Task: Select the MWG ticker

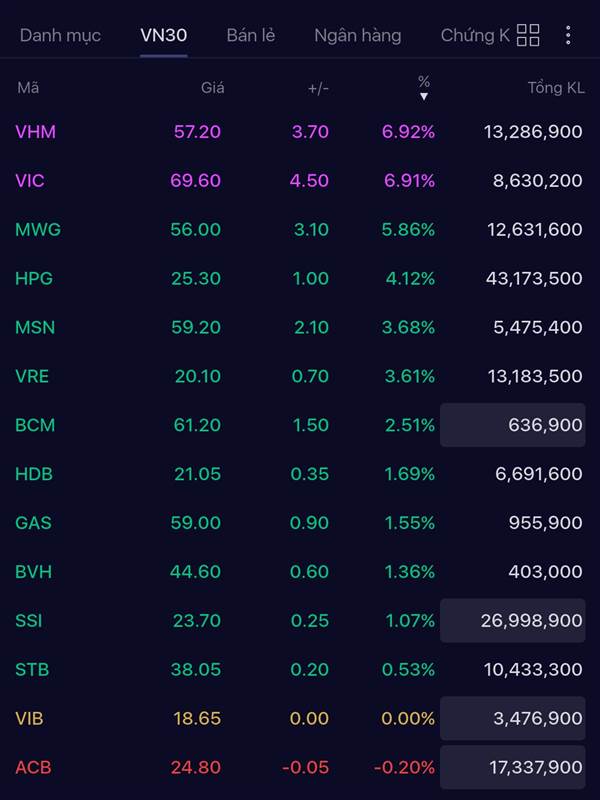Action: tap(38, 230)
